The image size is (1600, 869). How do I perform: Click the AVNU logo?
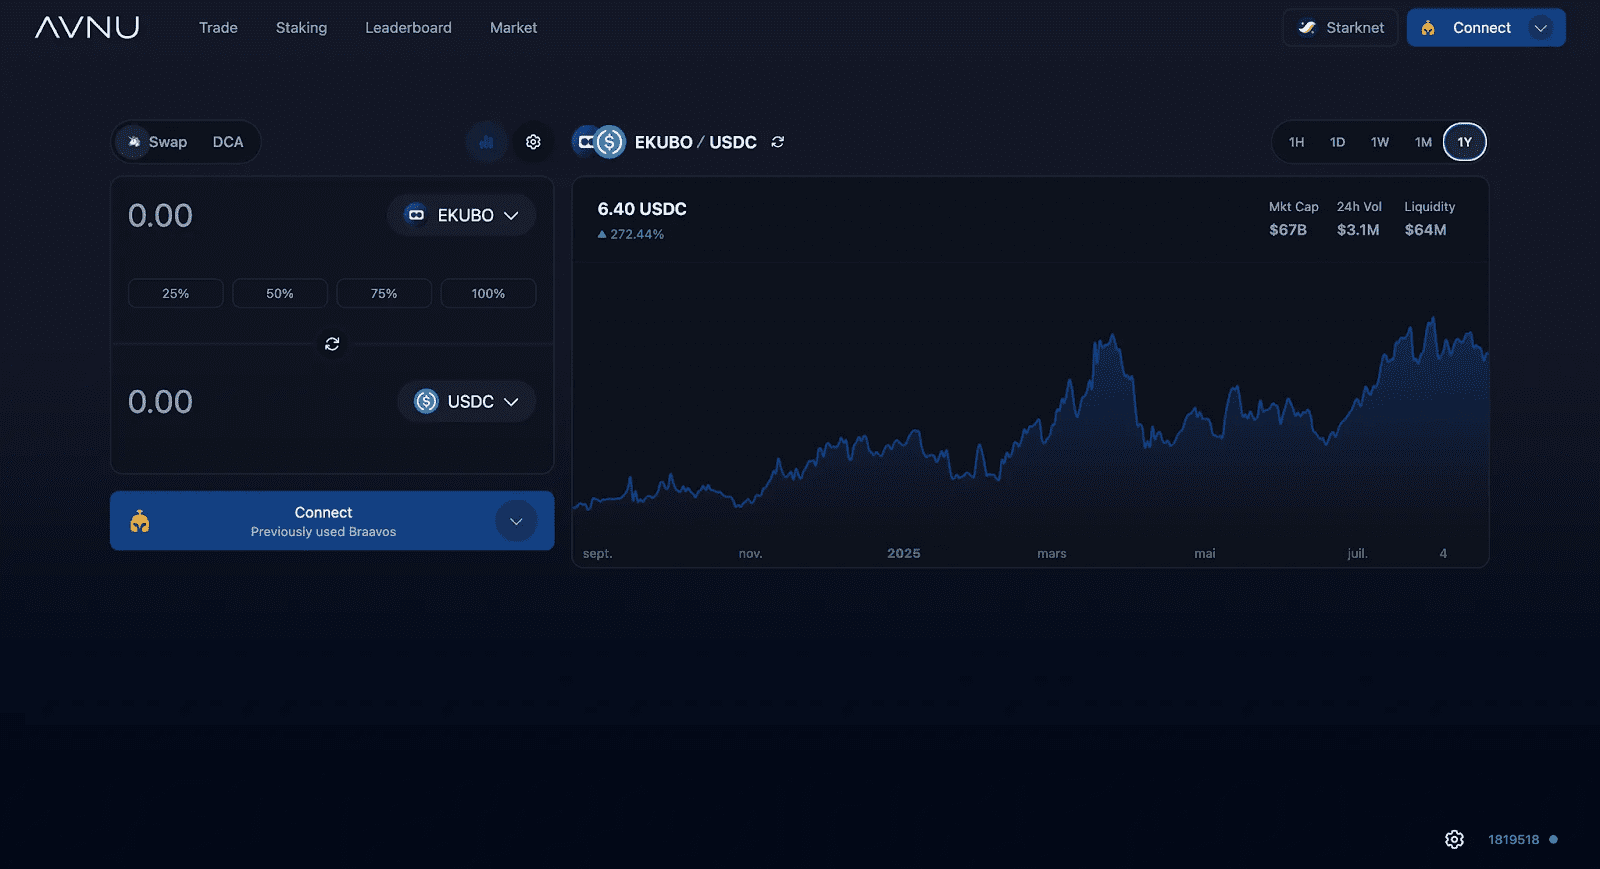point(87,27)
